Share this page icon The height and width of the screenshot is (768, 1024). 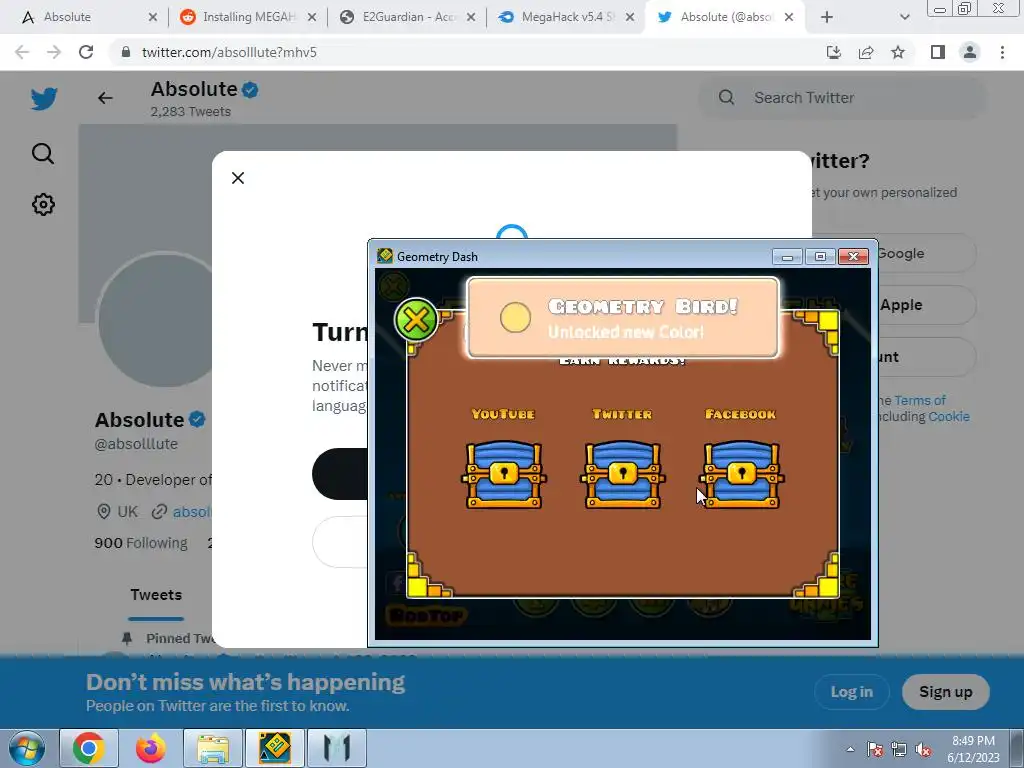coord(866,52)
